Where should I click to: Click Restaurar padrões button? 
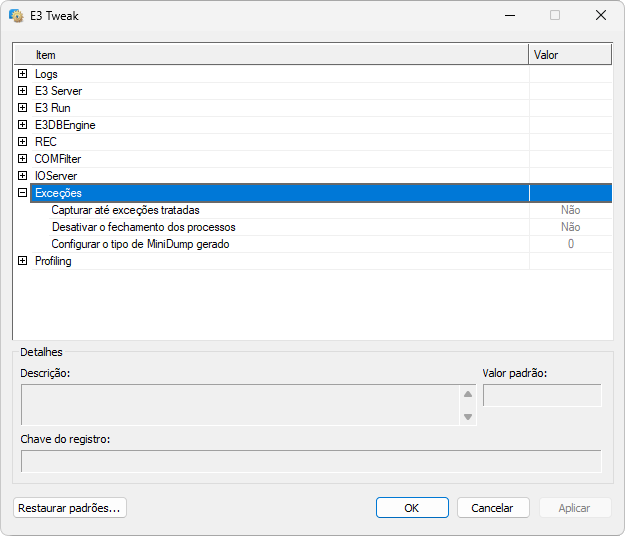pyautogui.click(x=70, y=508)
